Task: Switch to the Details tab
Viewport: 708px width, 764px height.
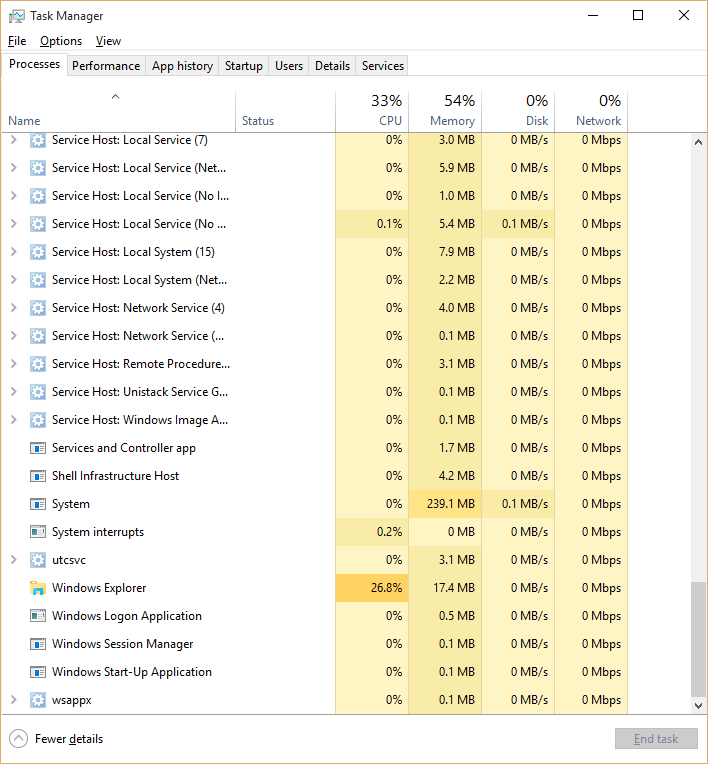Action: point(332,66)
